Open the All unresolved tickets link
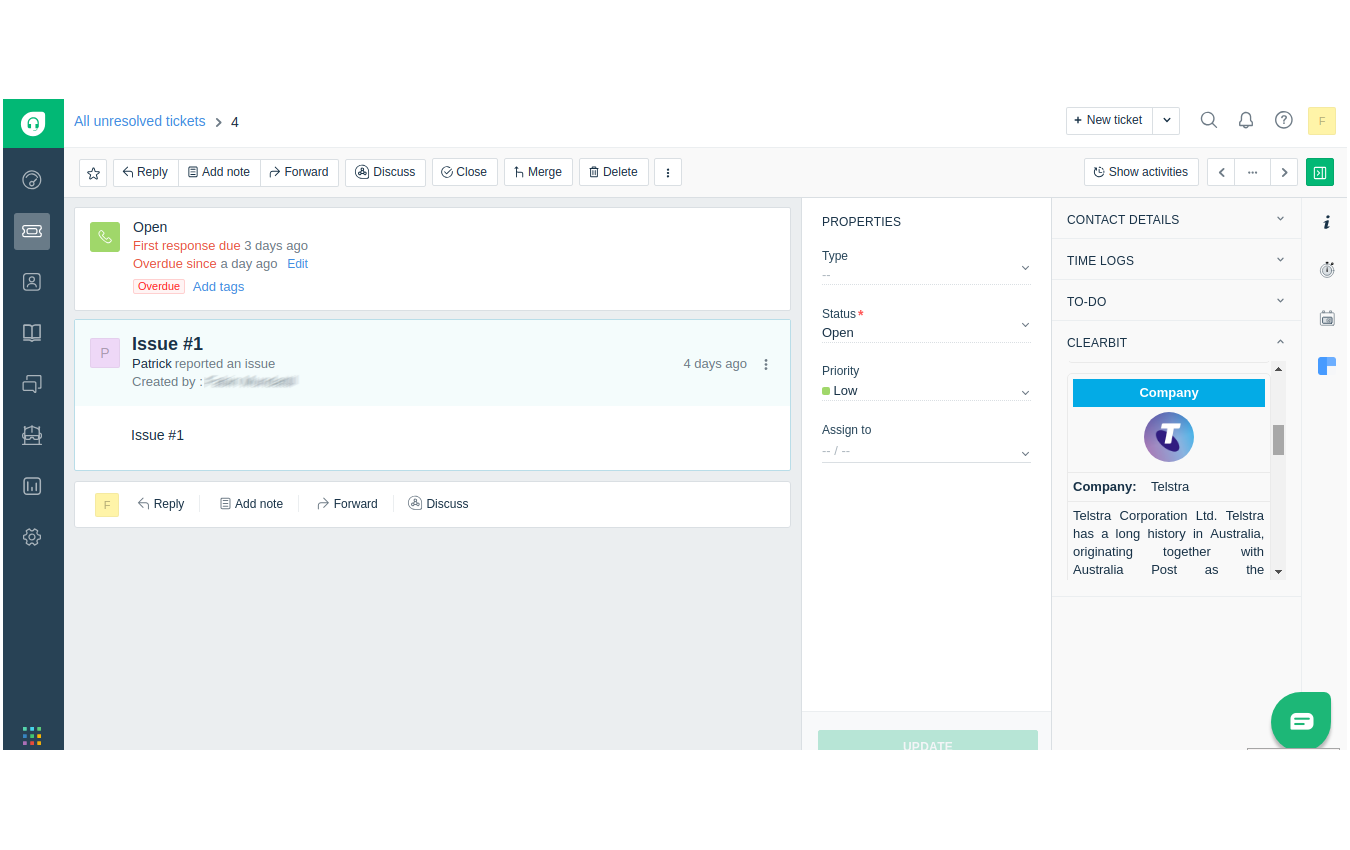 point(140,121)
